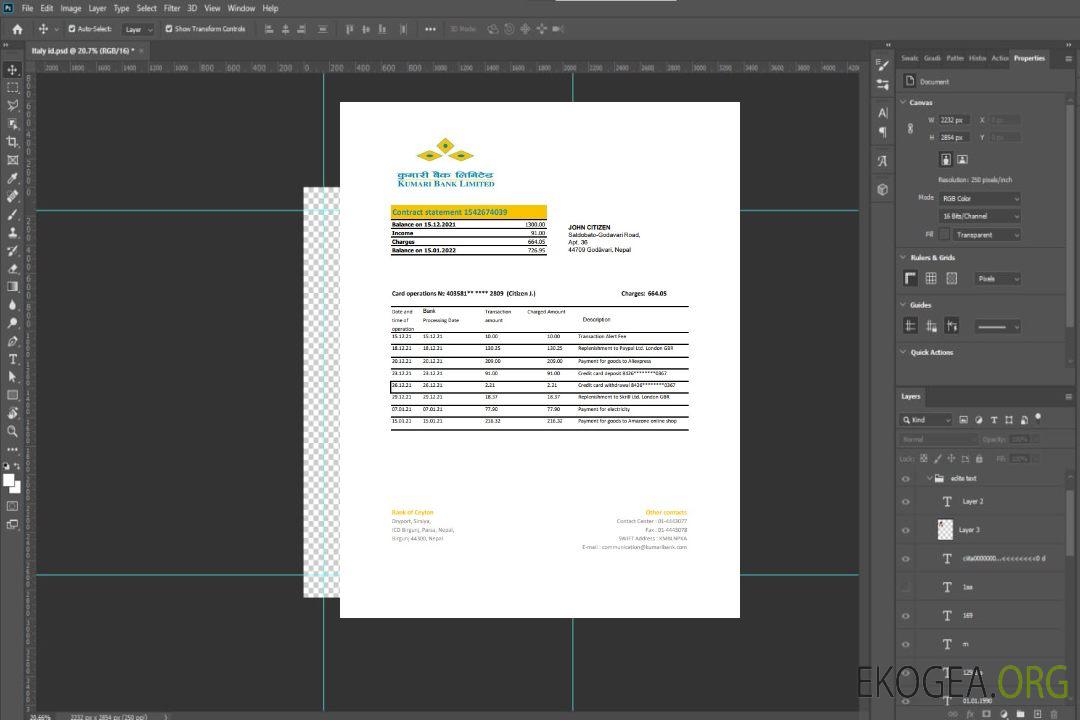Click the create new layer icon
Viewport: 1080px width, 720px height.
coord(1038,714)
